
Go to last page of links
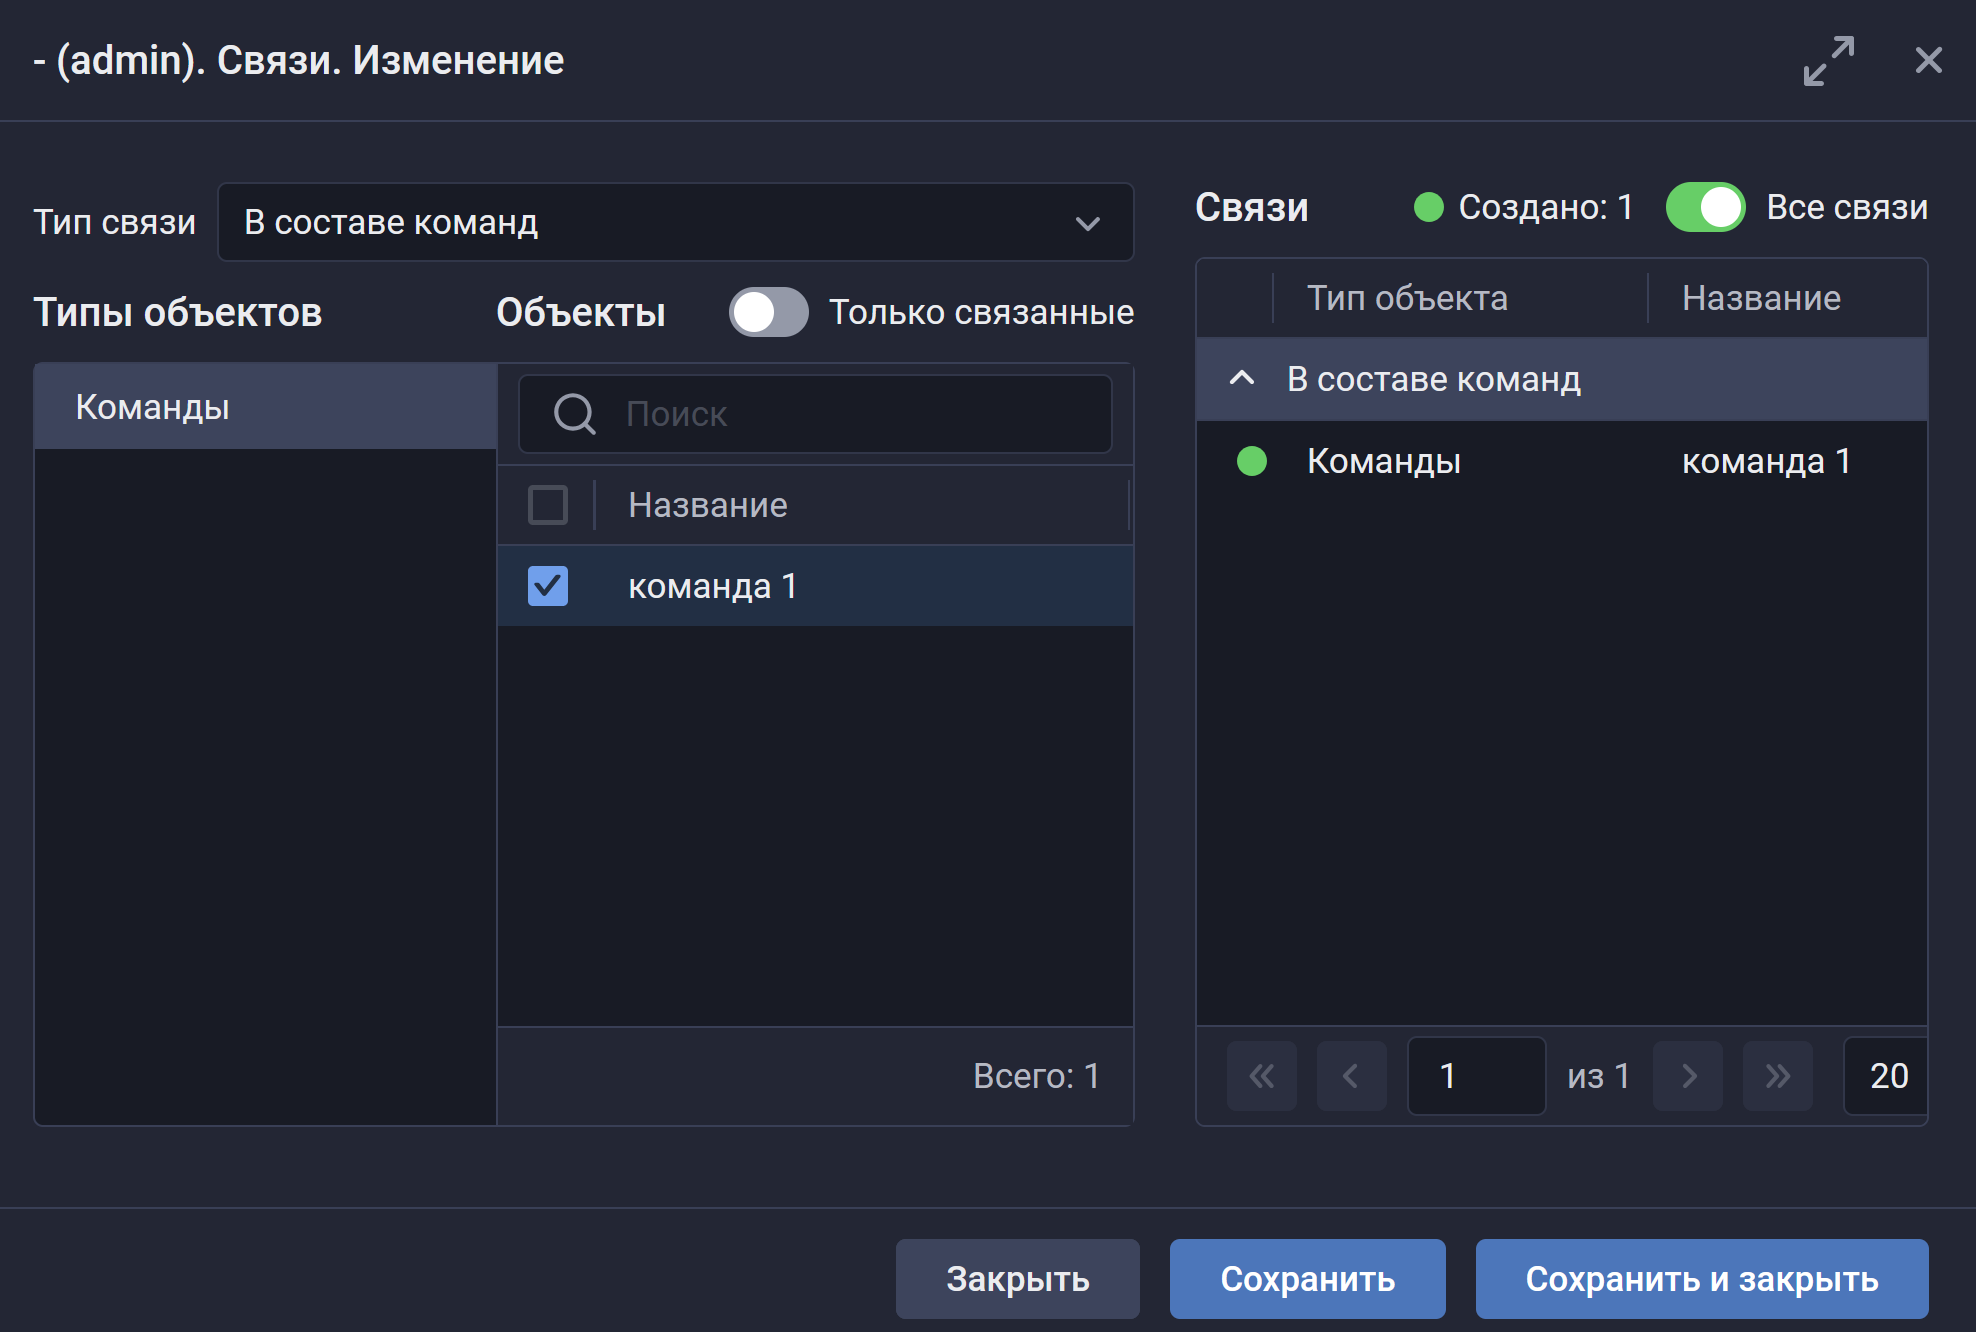[1777, 1076]
